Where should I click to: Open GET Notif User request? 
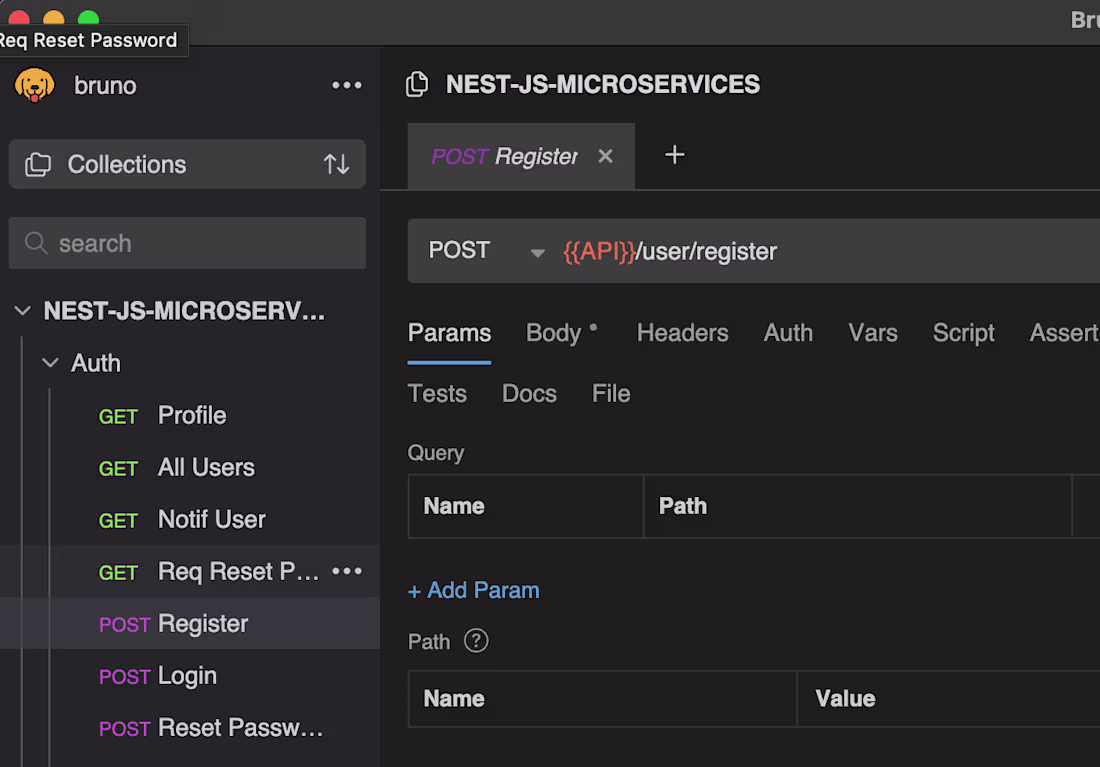[x=189, y=519]
